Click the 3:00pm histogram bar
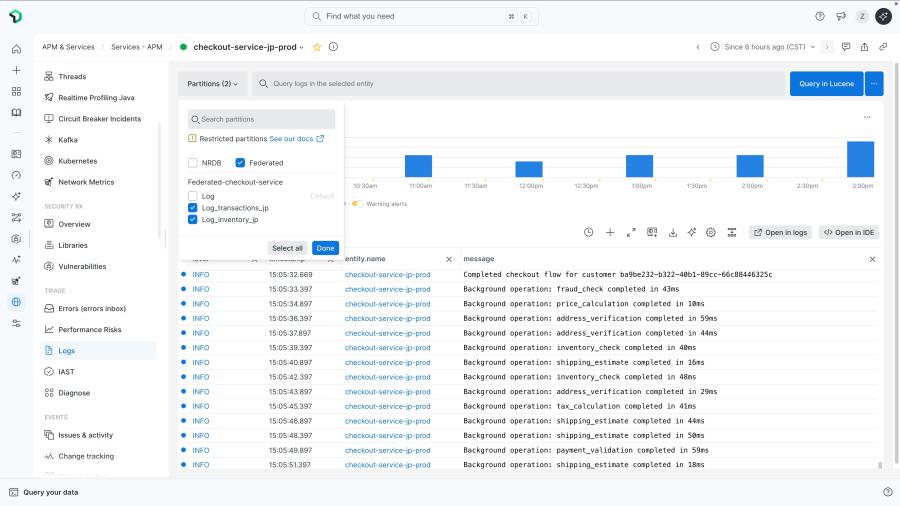900x506 pixels. (x=860, y=159)
